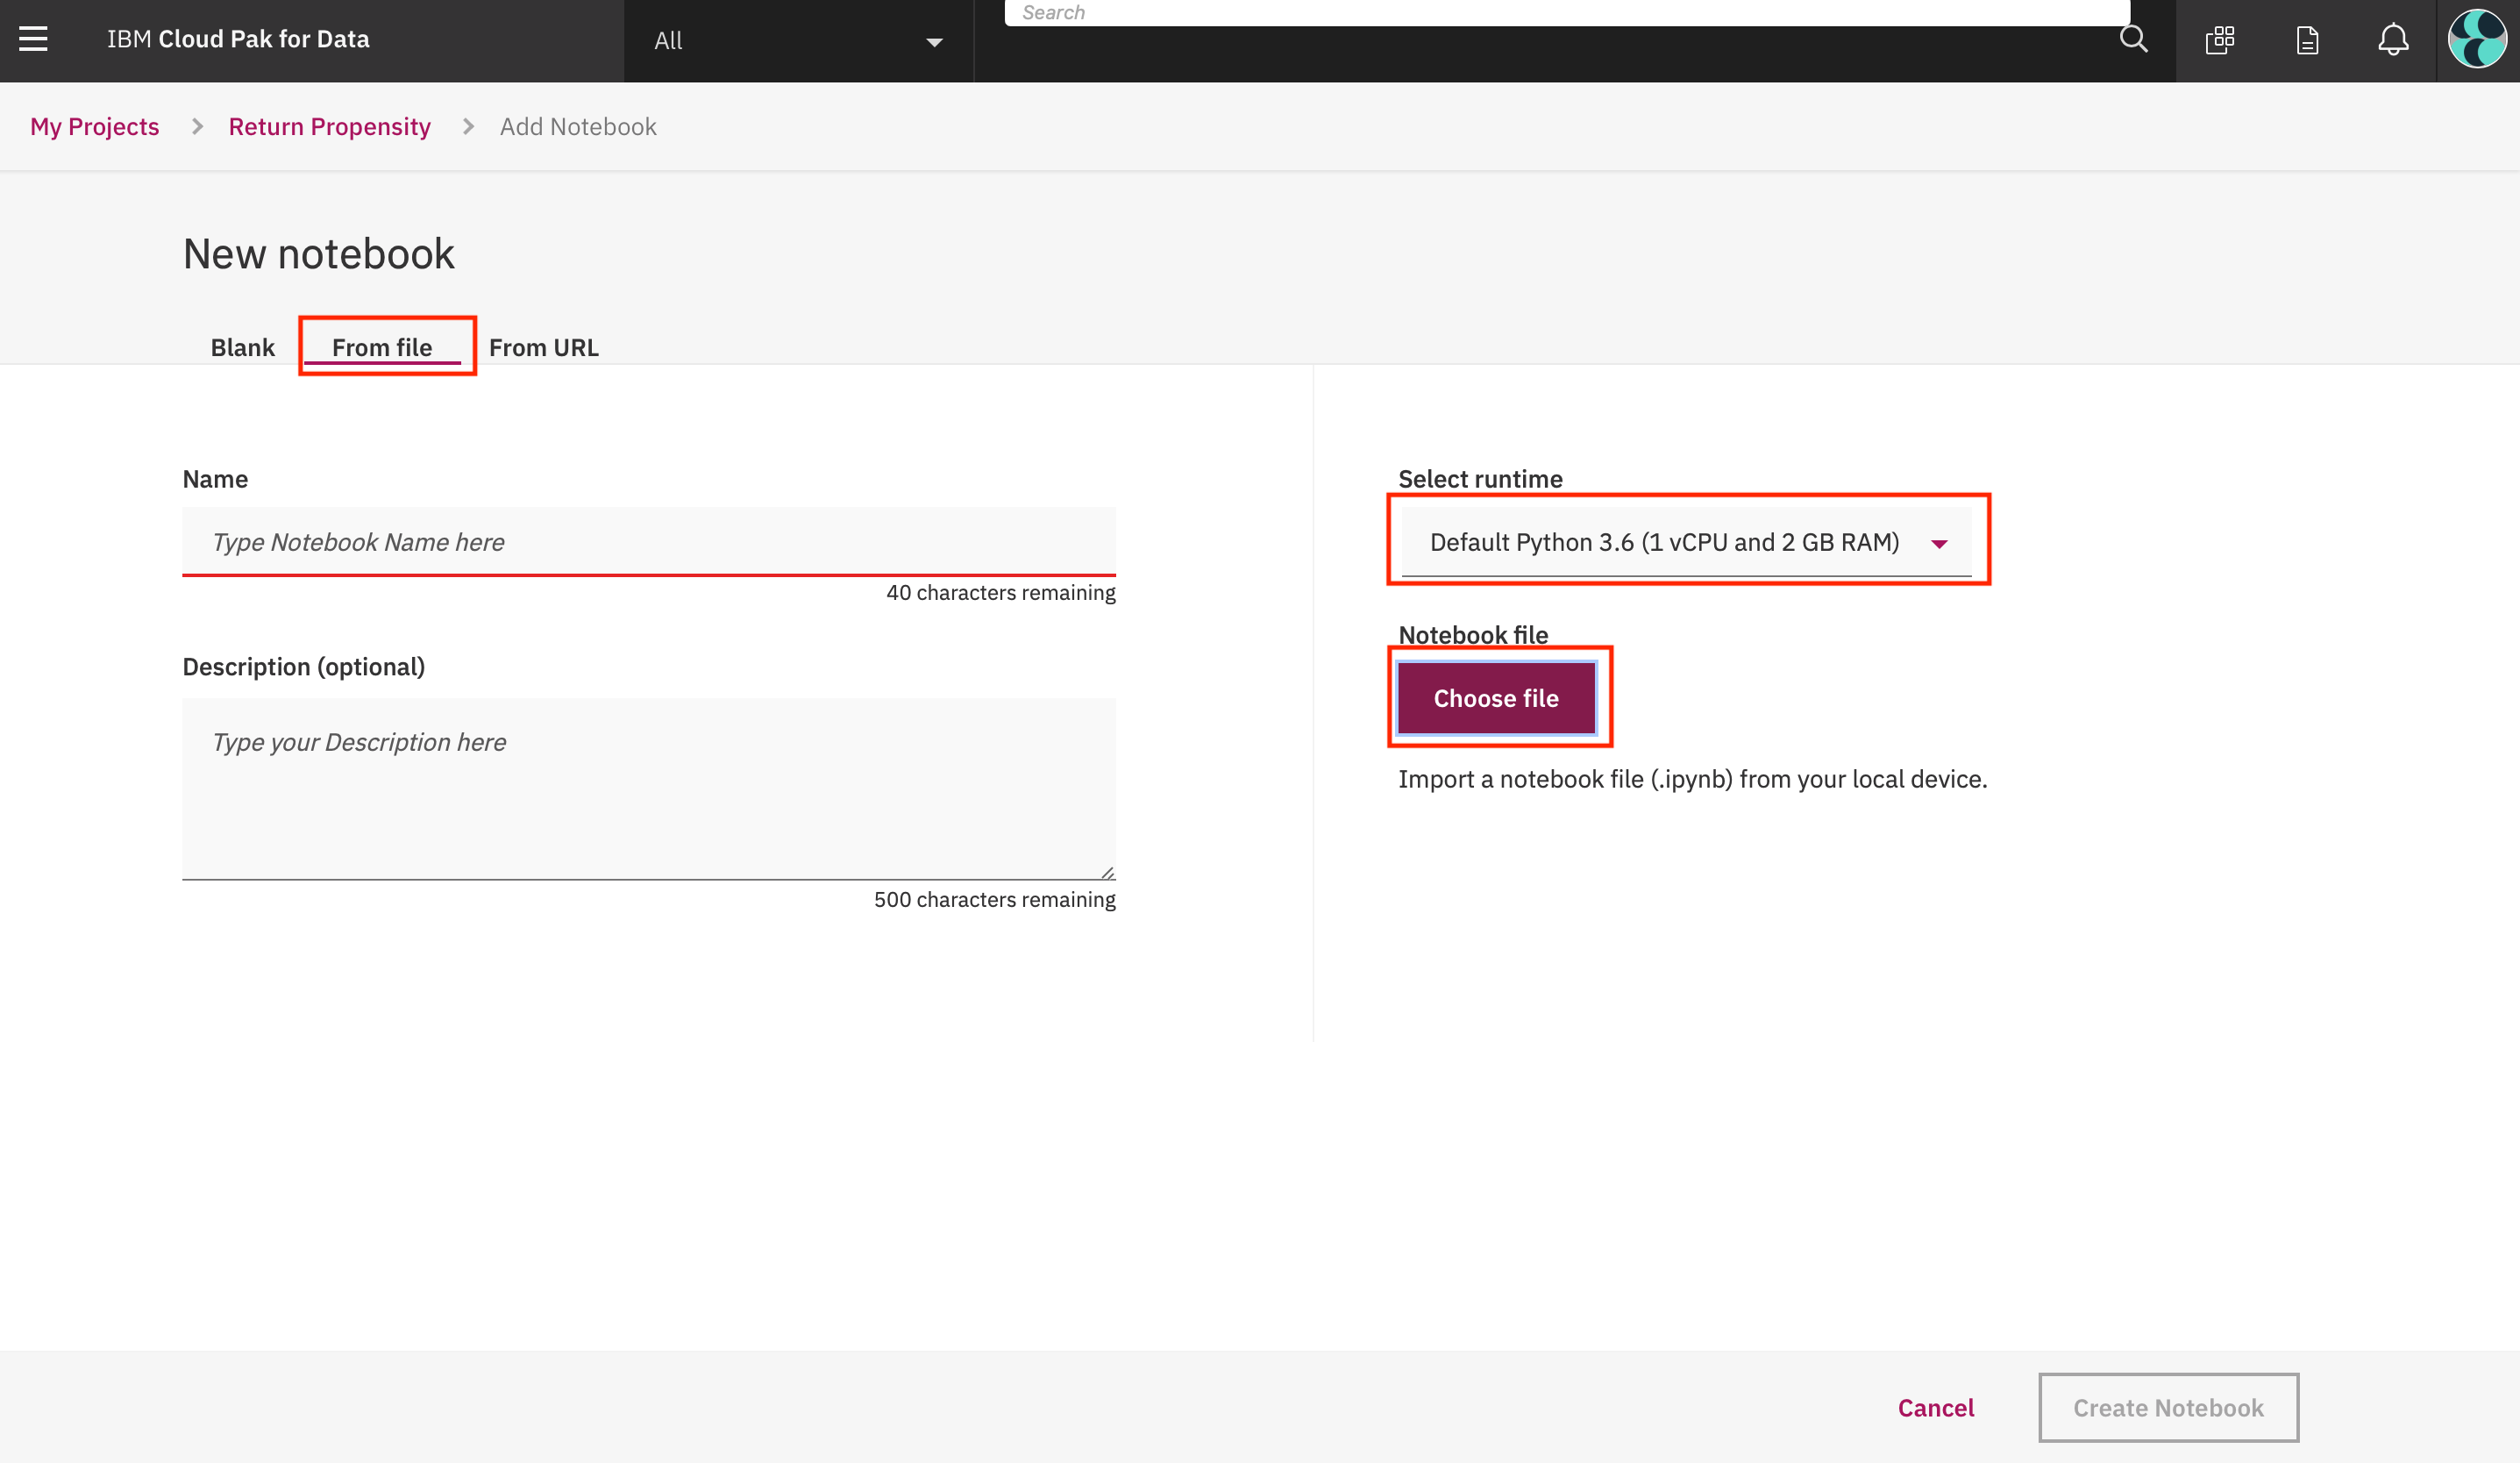
Task: Switch to the From URL tab
Action: click(x=543, y=347)
